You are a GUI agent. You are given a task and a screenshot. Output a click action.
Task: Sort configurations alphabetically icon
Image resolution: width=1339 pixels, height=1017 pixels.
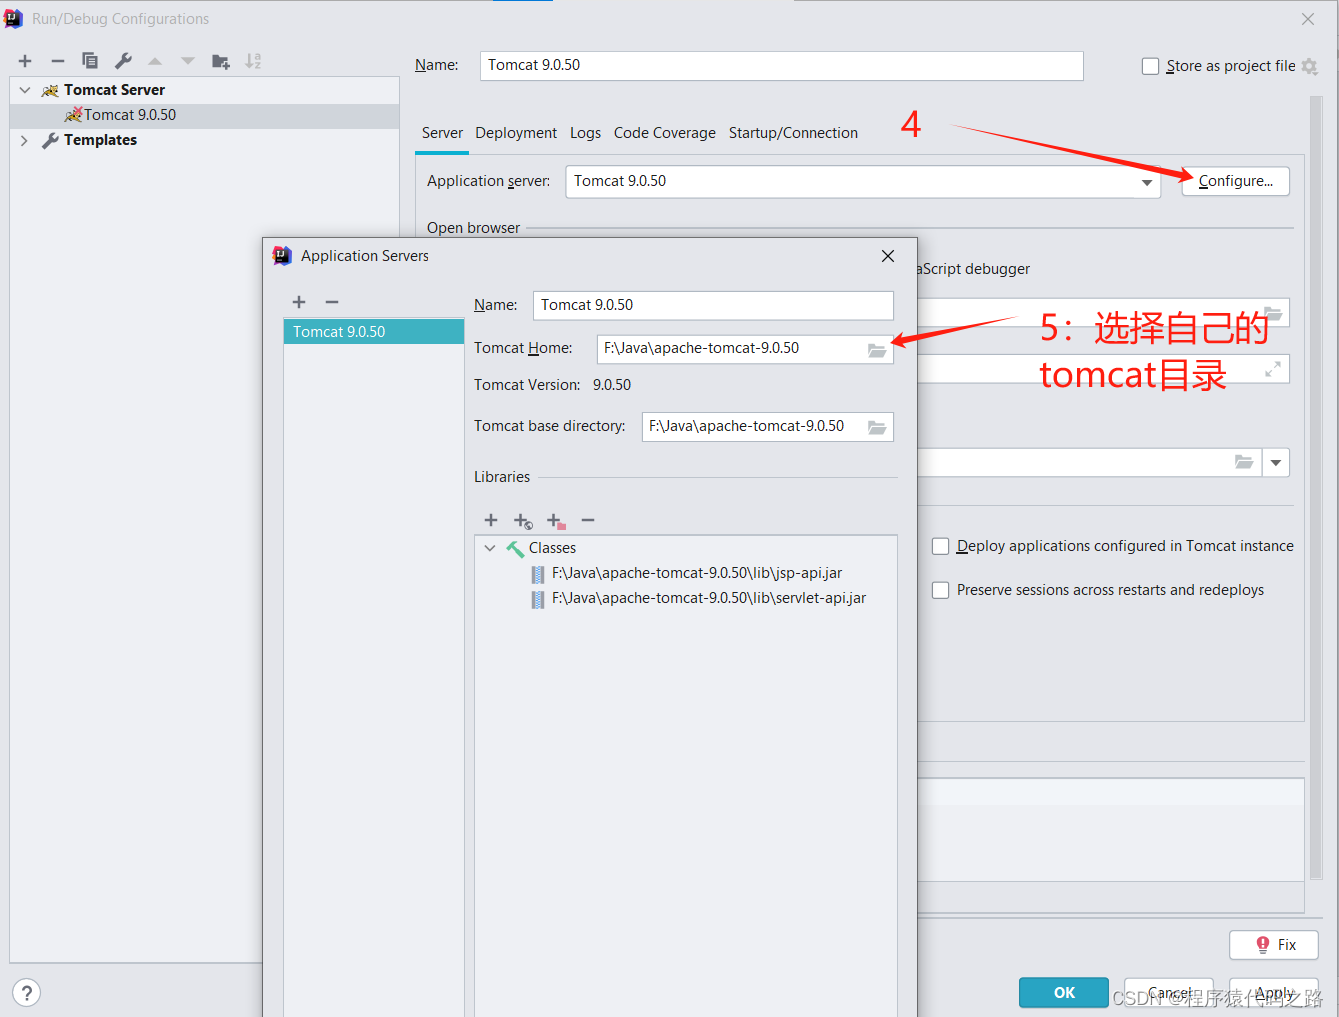pyautogui.click(x=253, y=61)
